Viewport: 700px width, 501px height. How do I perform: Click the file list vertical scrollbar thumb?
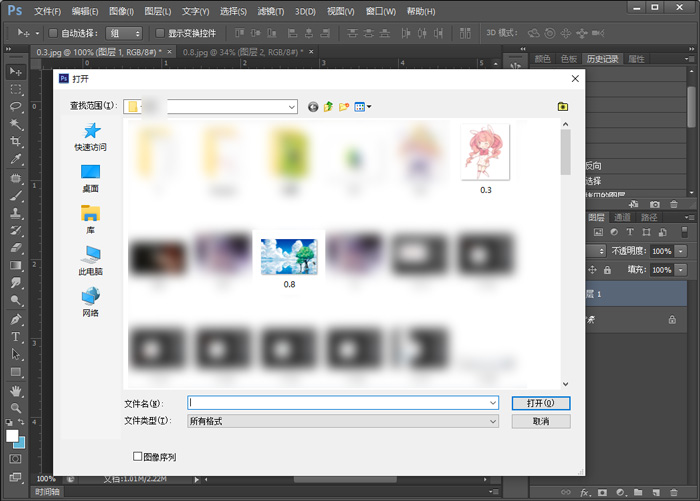coord(565,153)
